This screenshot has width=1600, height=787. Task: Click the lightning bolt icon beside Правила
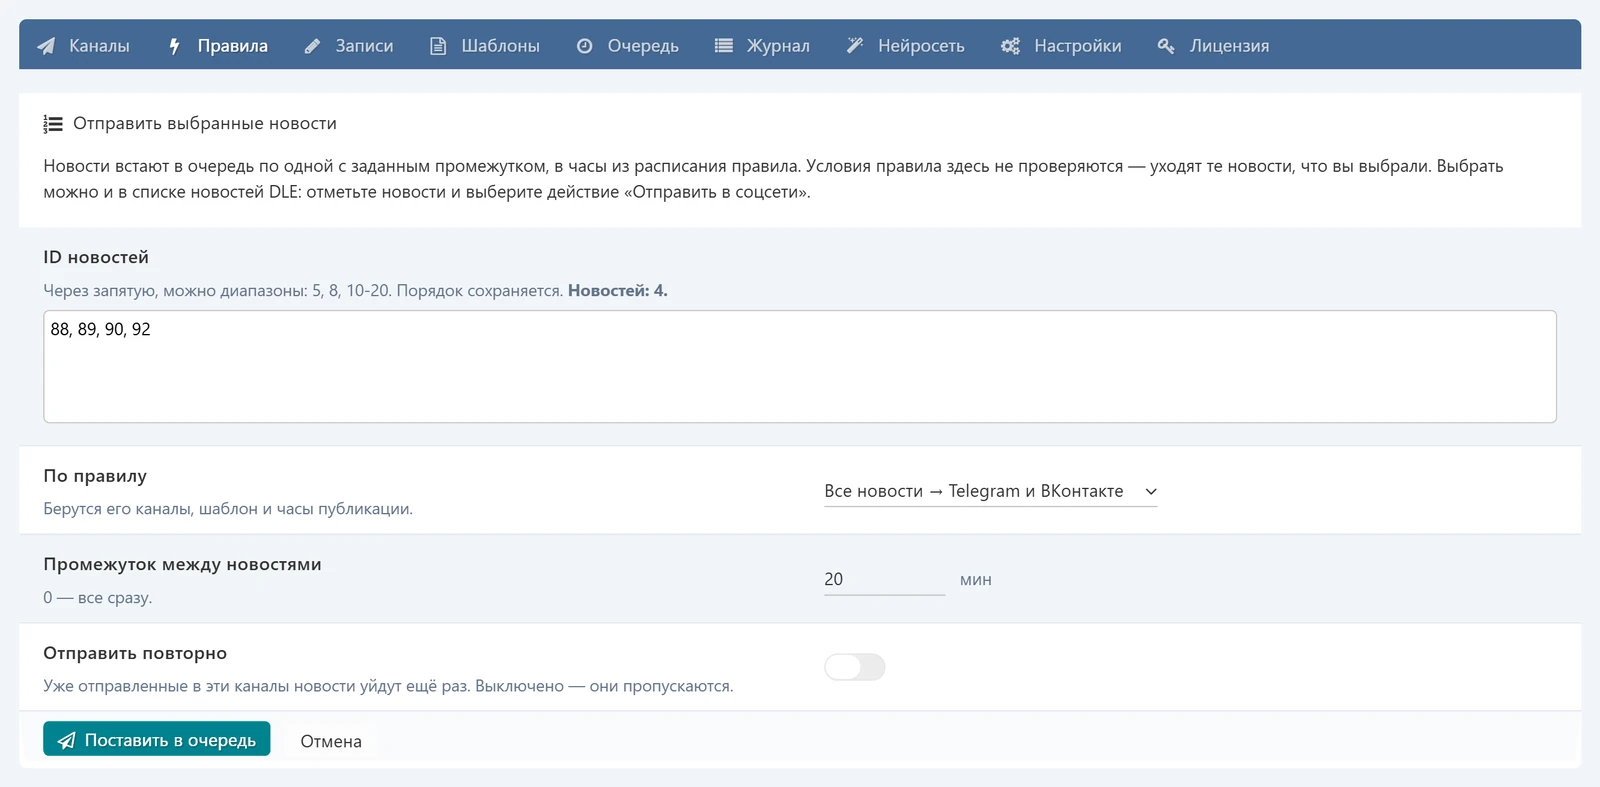coord(174,46)
